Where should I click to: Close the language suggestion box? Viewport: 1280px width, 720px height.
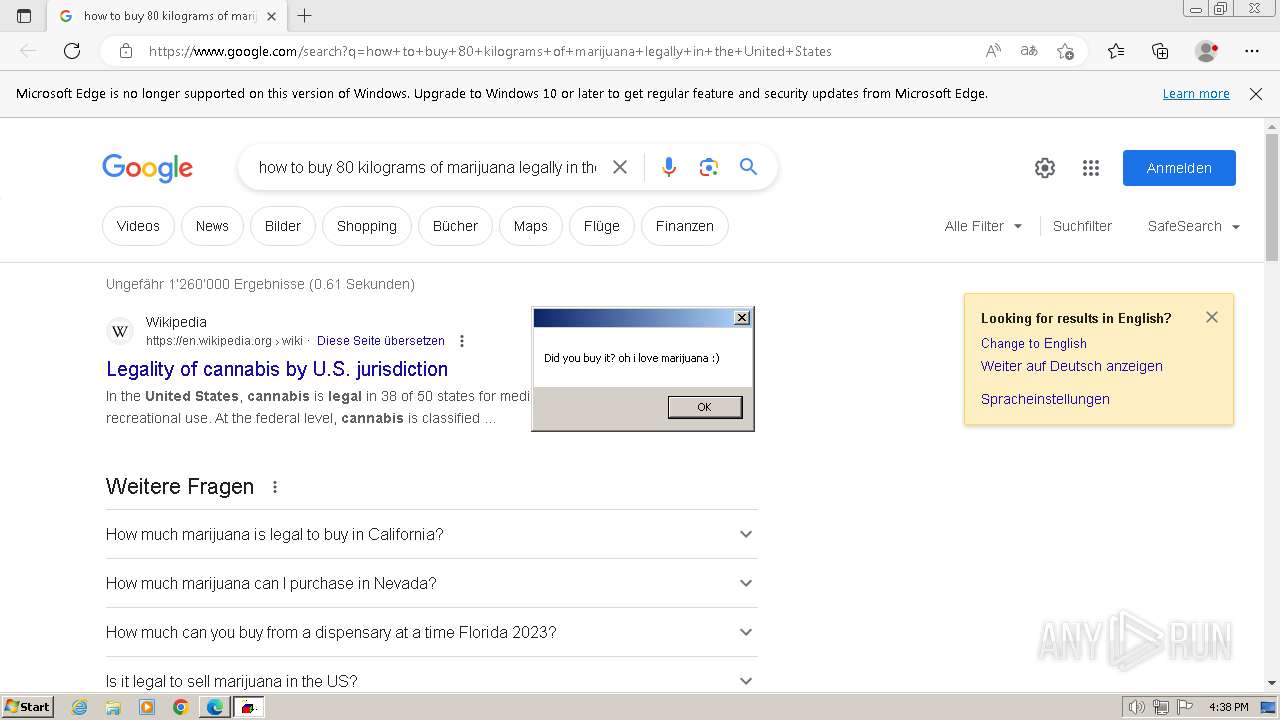point(1212,317)
